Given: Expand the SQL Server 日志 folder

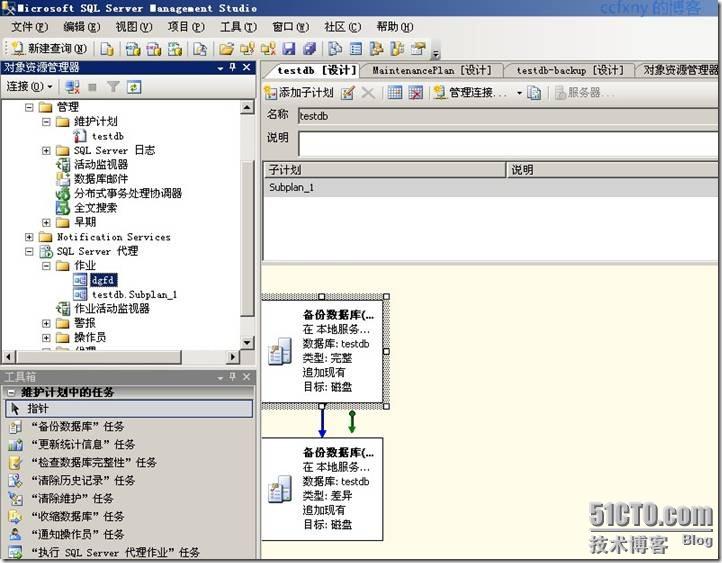Looking at the screenshot, I should coord(46,151).
